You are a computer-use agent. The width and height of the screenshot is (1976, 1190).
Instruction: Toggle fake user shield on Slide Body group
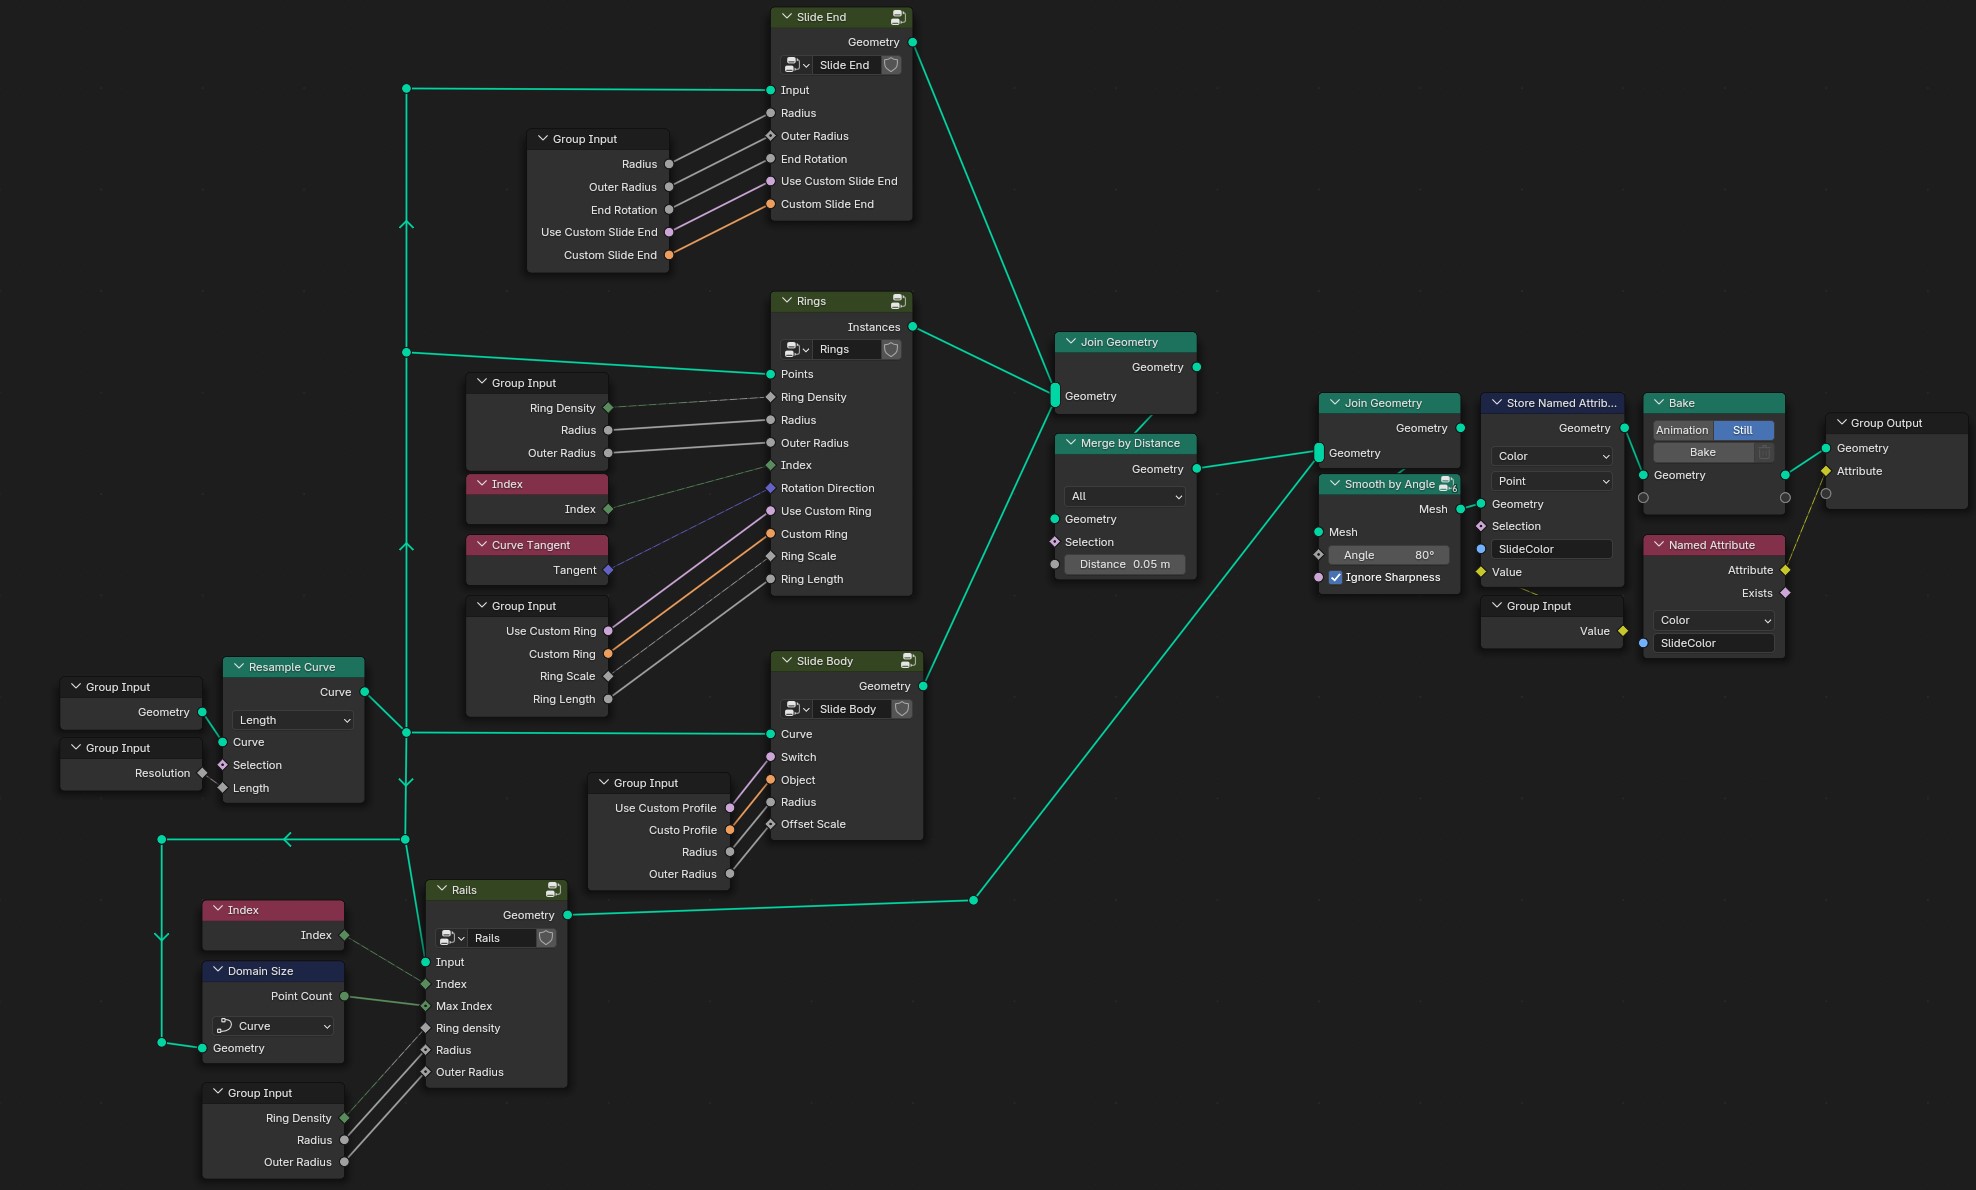[x=902, y=709]
